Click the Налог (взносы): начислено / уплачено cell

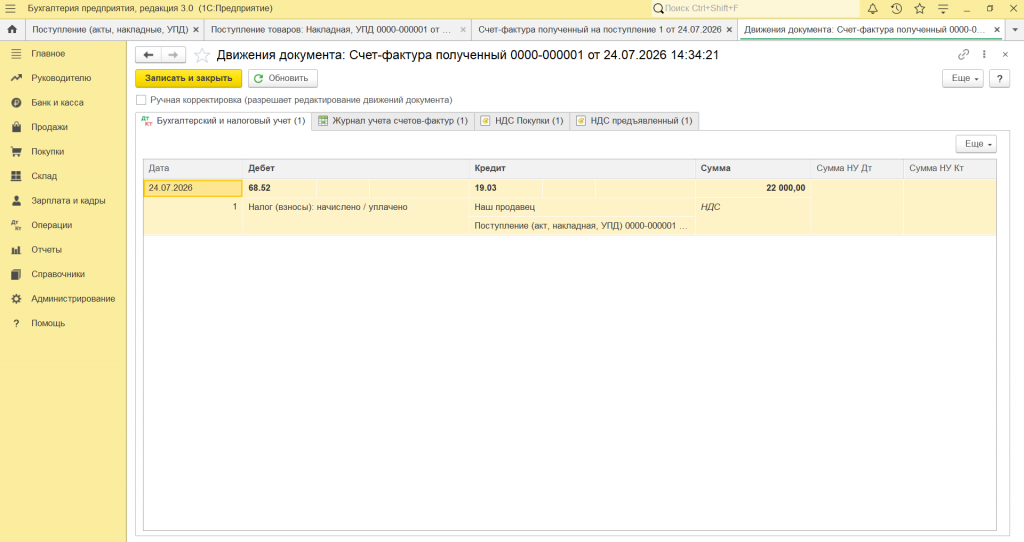point(355,207)
